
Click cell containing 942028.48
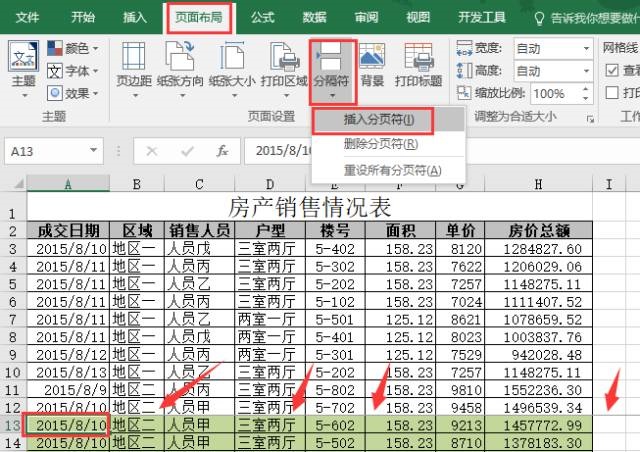click(538, 354)
